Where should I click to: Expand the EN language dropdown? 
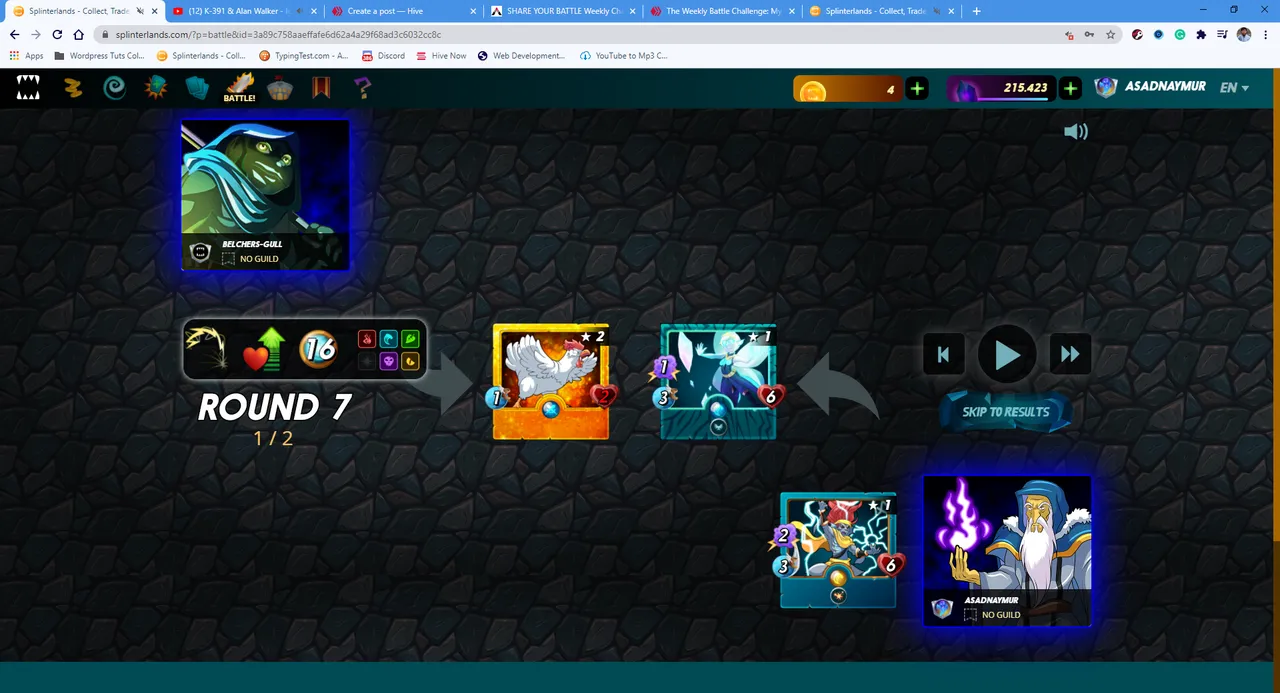point(1234,88)
